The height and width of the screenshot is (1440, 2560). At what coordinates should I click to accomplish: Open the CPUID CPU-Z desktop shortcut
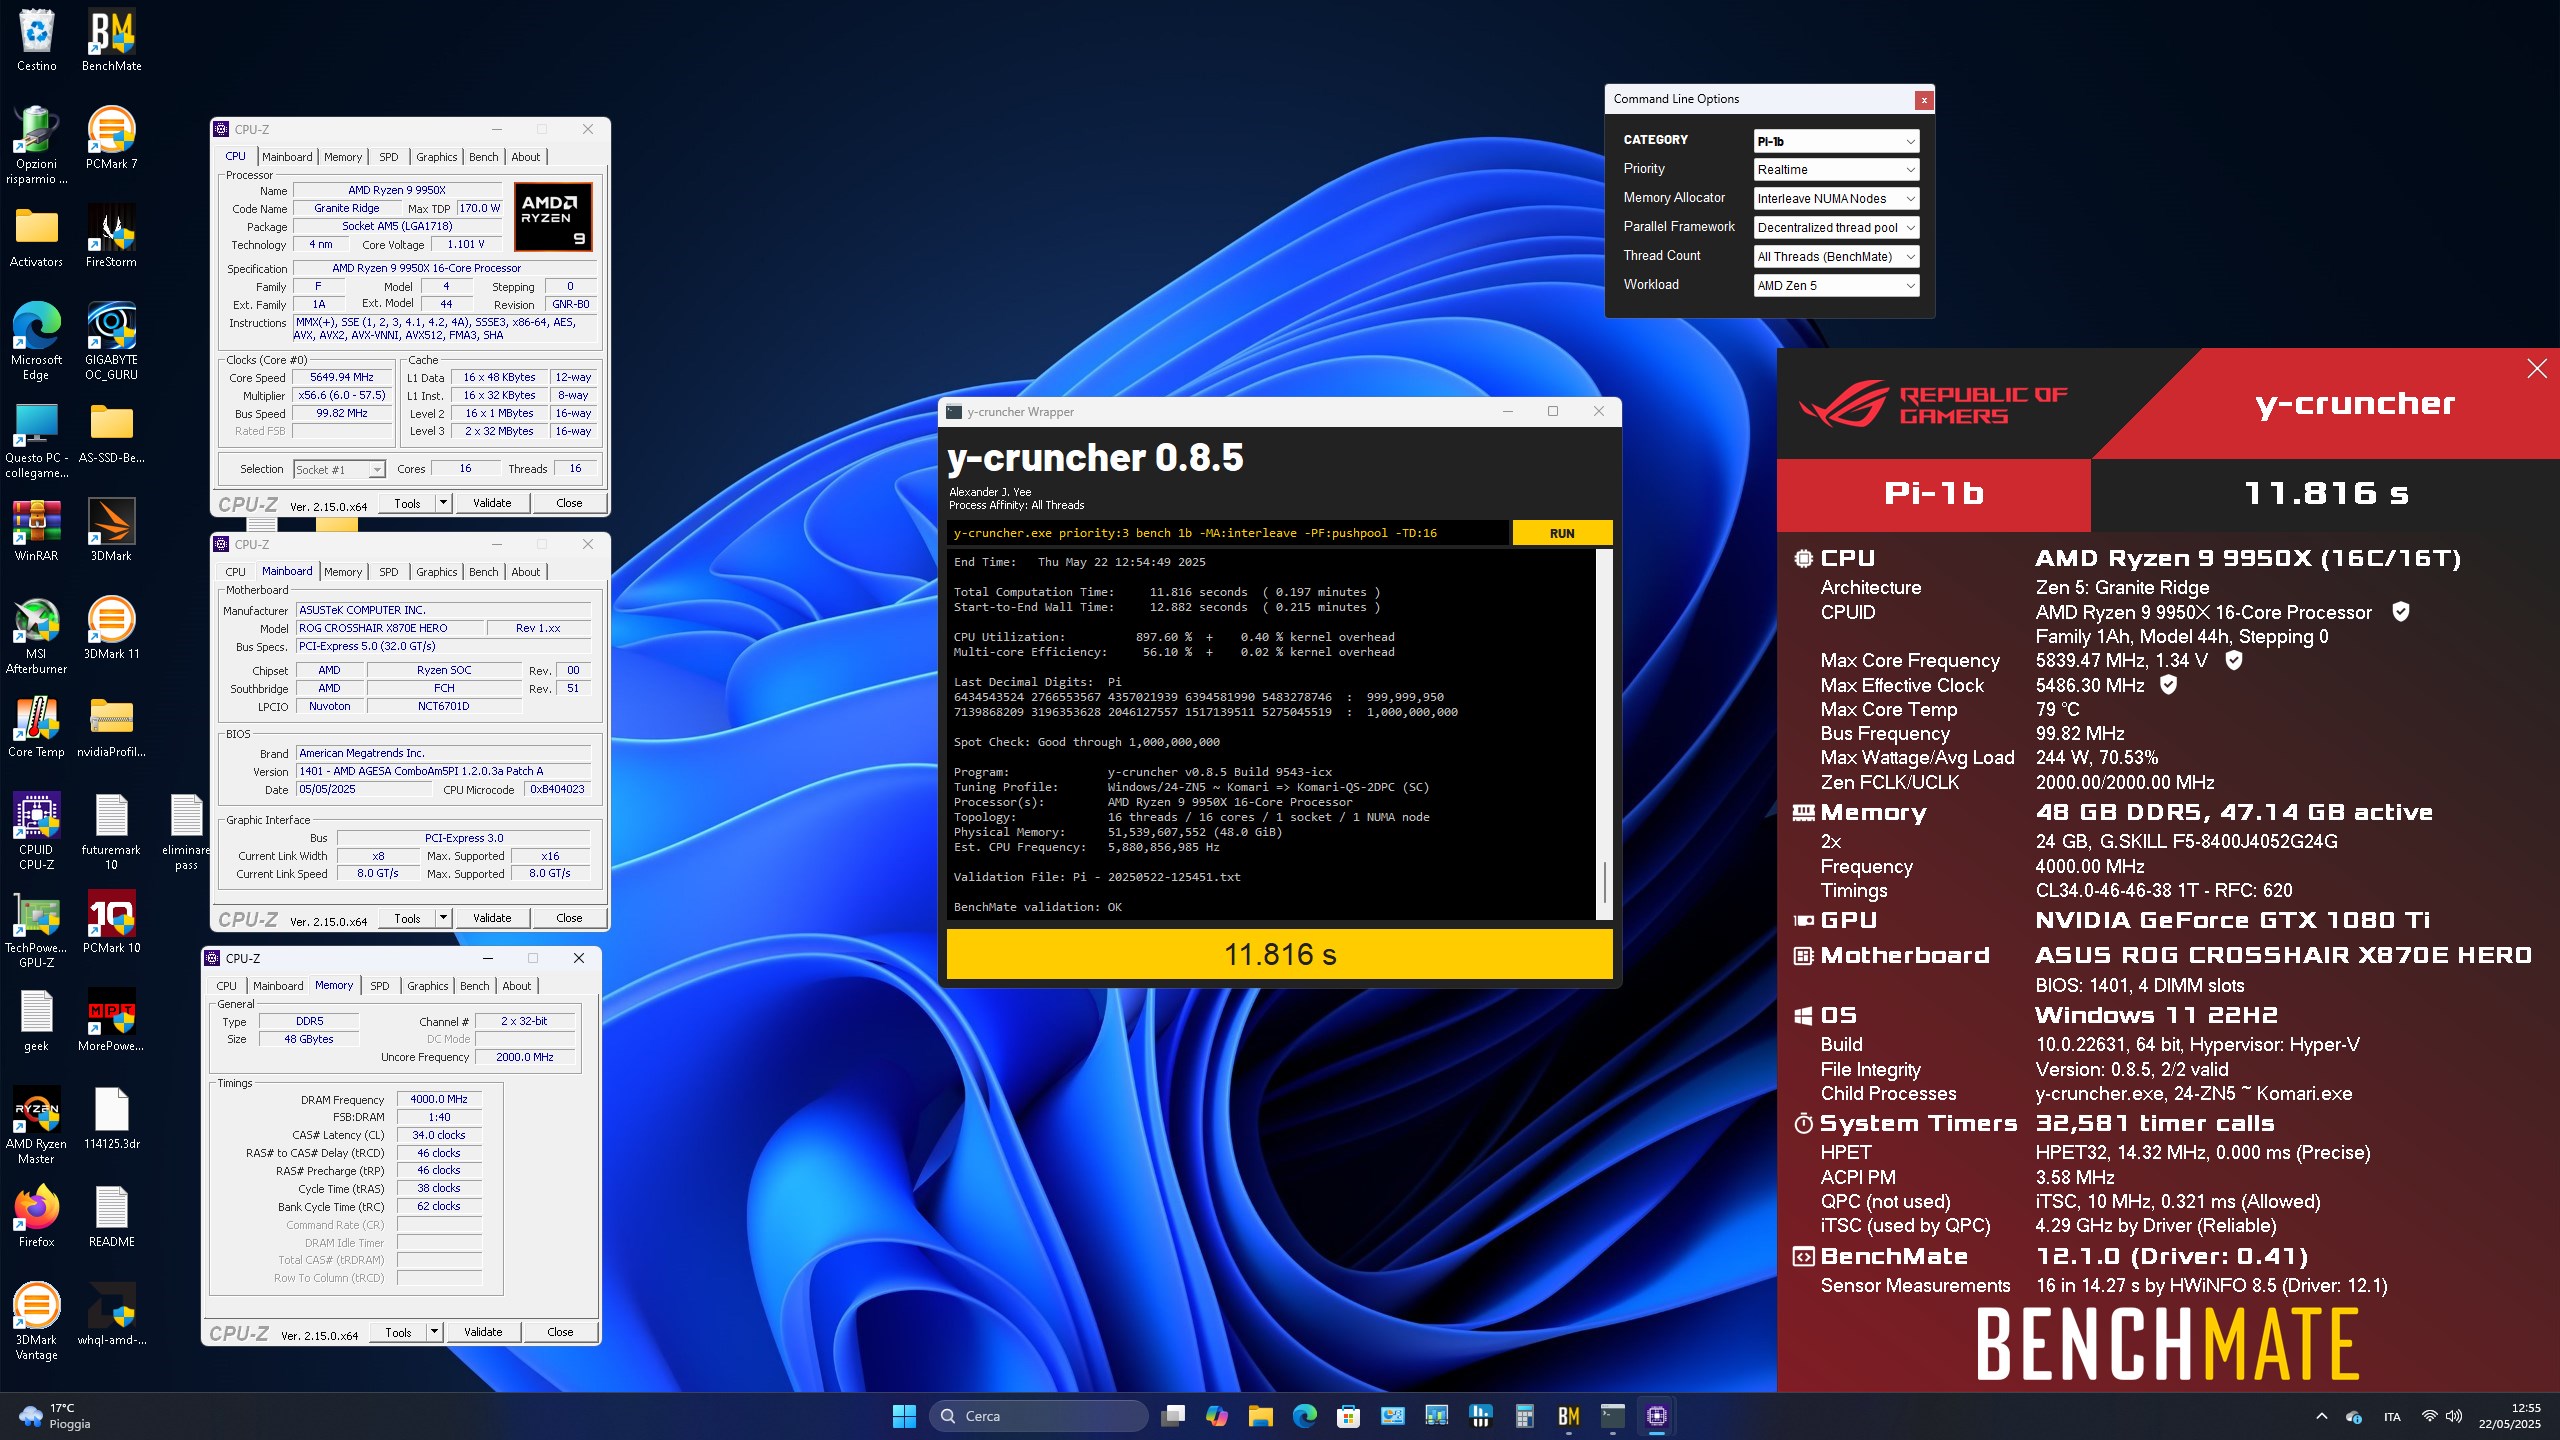tap(36, 831)
